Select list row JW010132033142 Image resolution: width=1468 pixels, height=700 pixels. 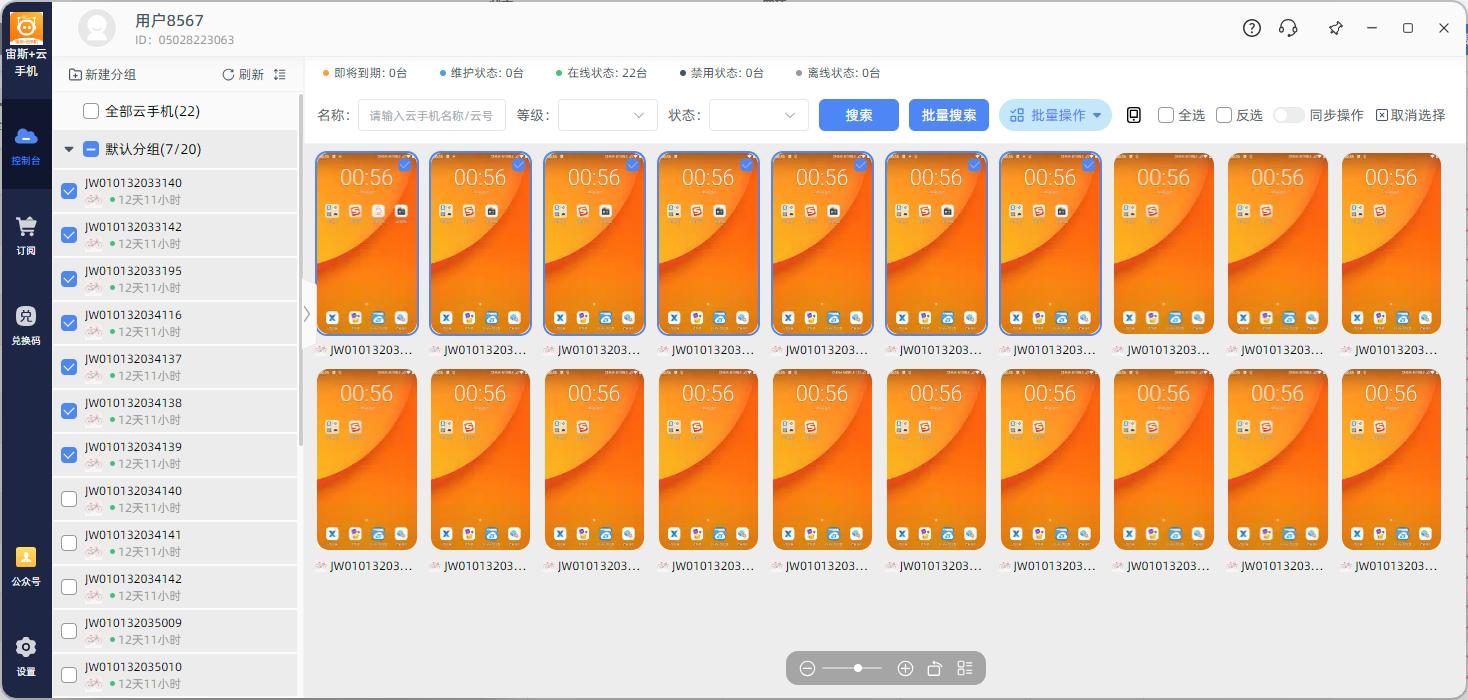coord(175,235)
